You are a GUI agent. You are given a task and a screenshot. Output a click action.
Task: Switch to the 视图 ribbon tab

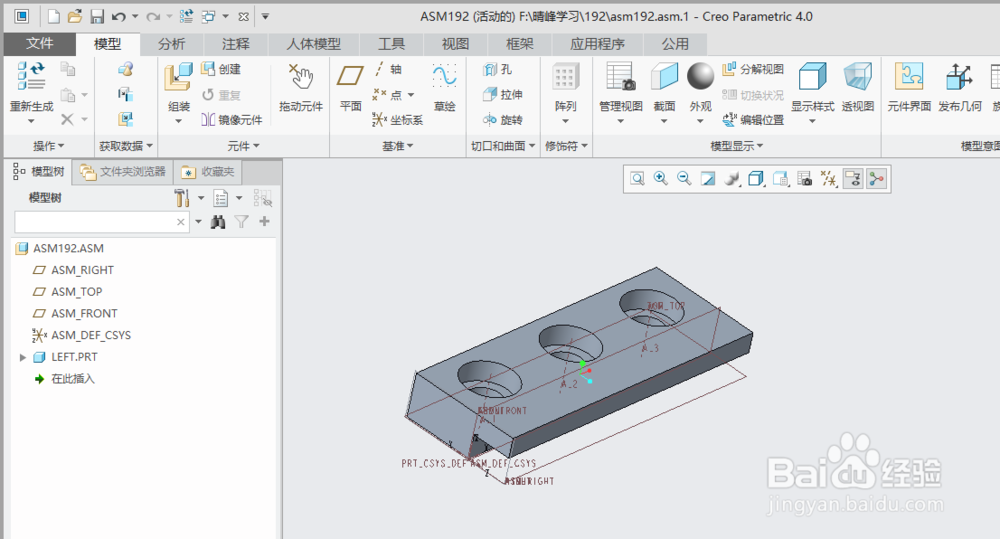(x=455, y=44)
